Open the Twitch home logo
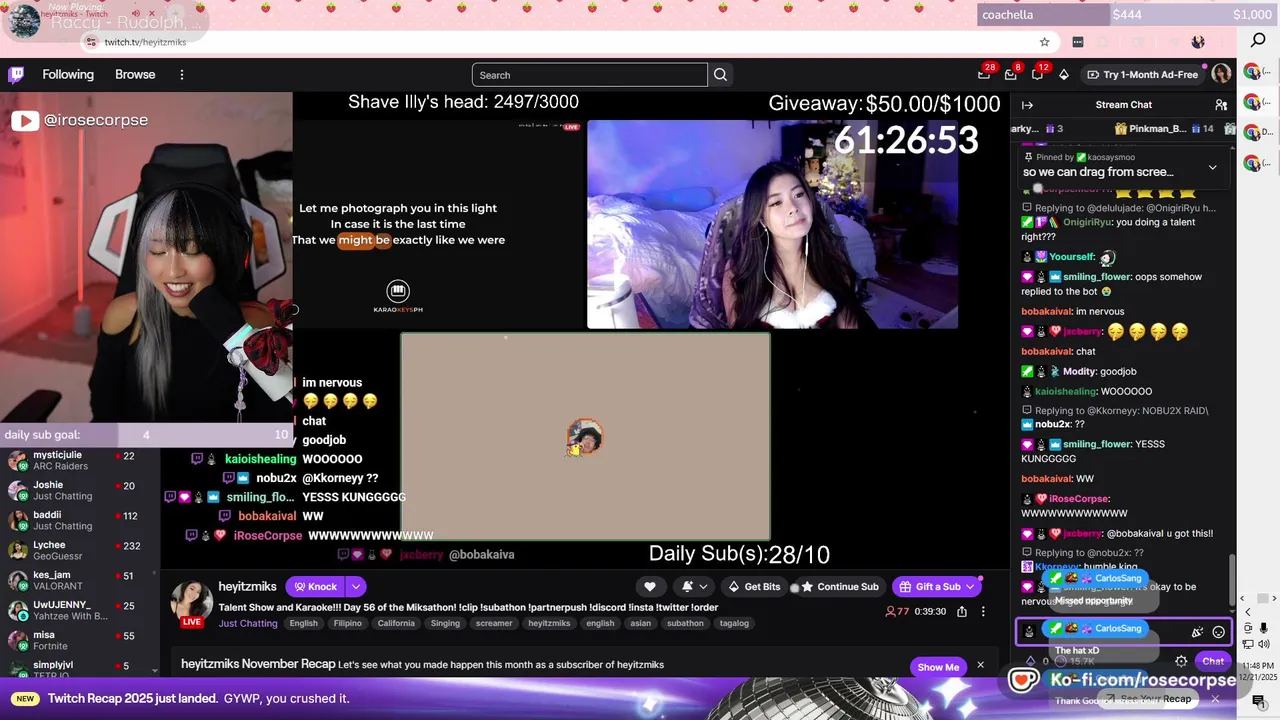 point(16,75)
